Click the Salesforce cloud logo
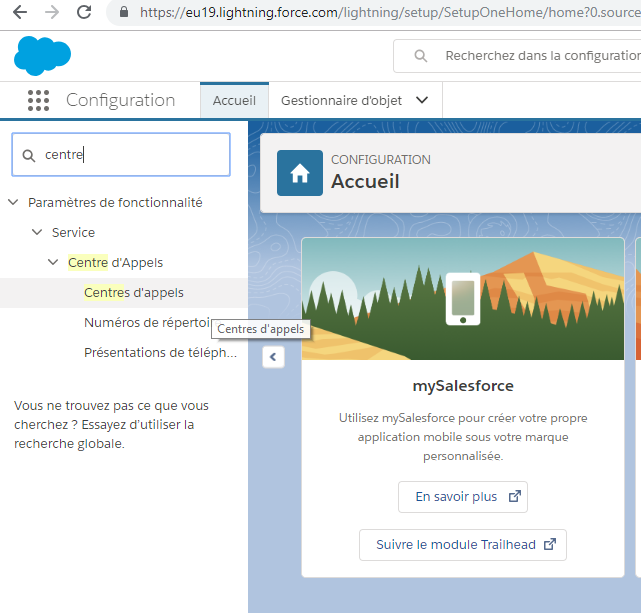The image size is (641, 613). click(x=43, y=56)
